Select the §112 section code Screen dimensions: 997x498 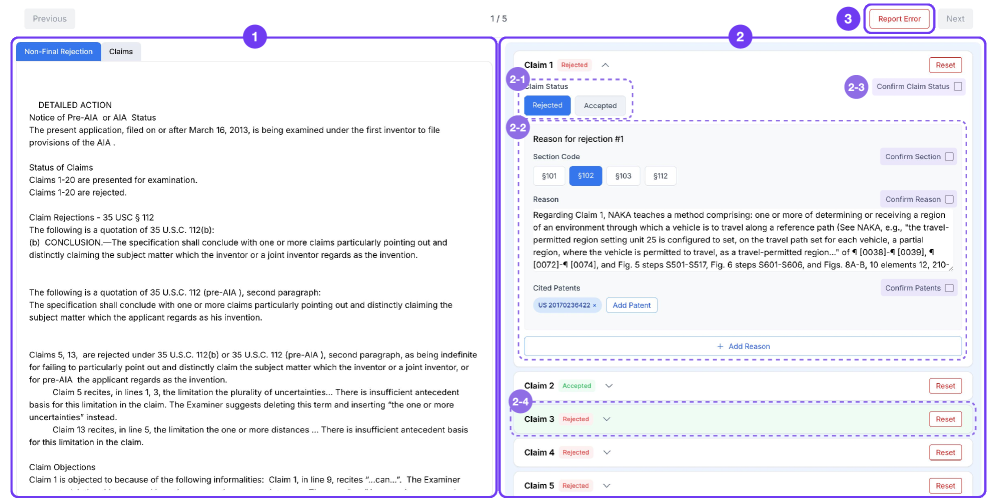pyautogui.click(x=659, y=176)
